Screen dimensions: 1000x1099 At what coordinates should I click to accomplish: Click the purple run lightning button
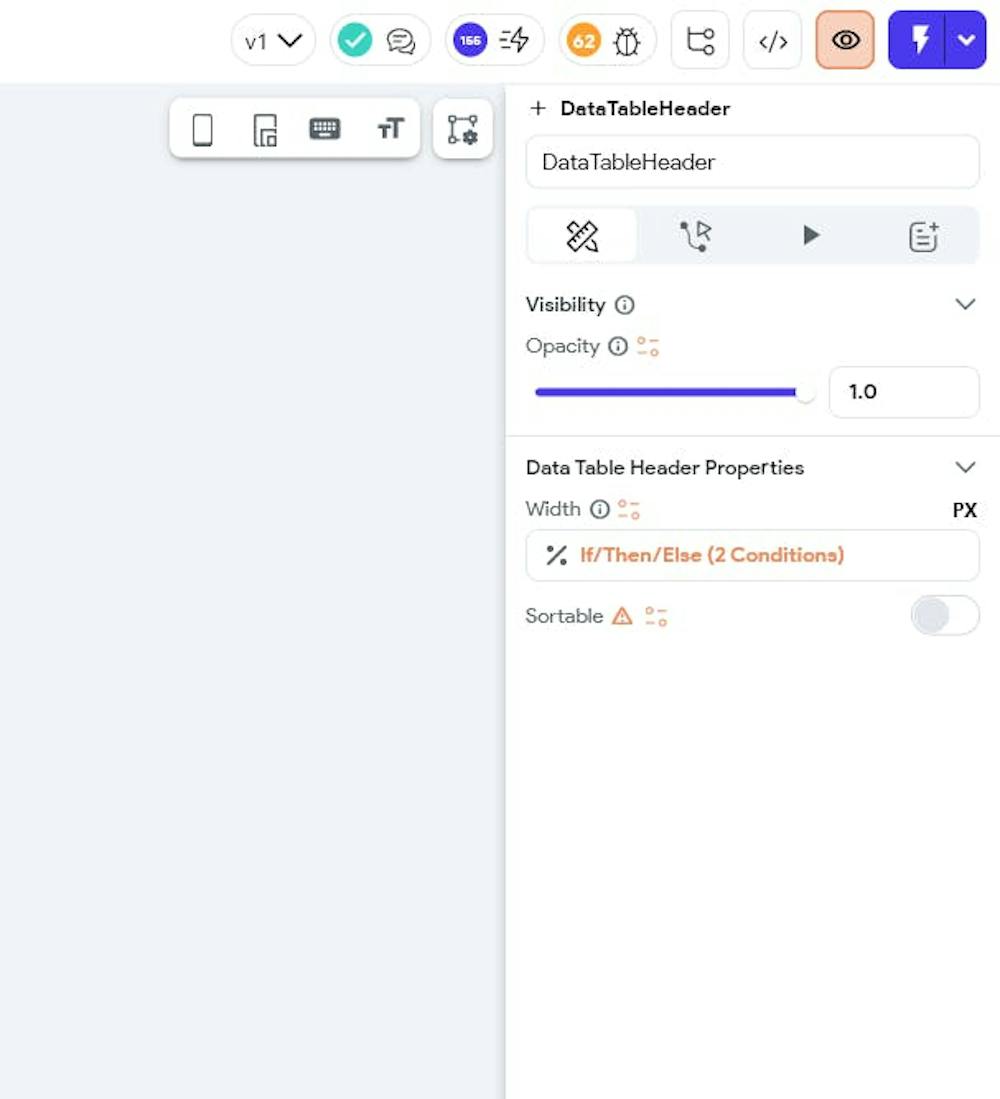coord(922,40)
